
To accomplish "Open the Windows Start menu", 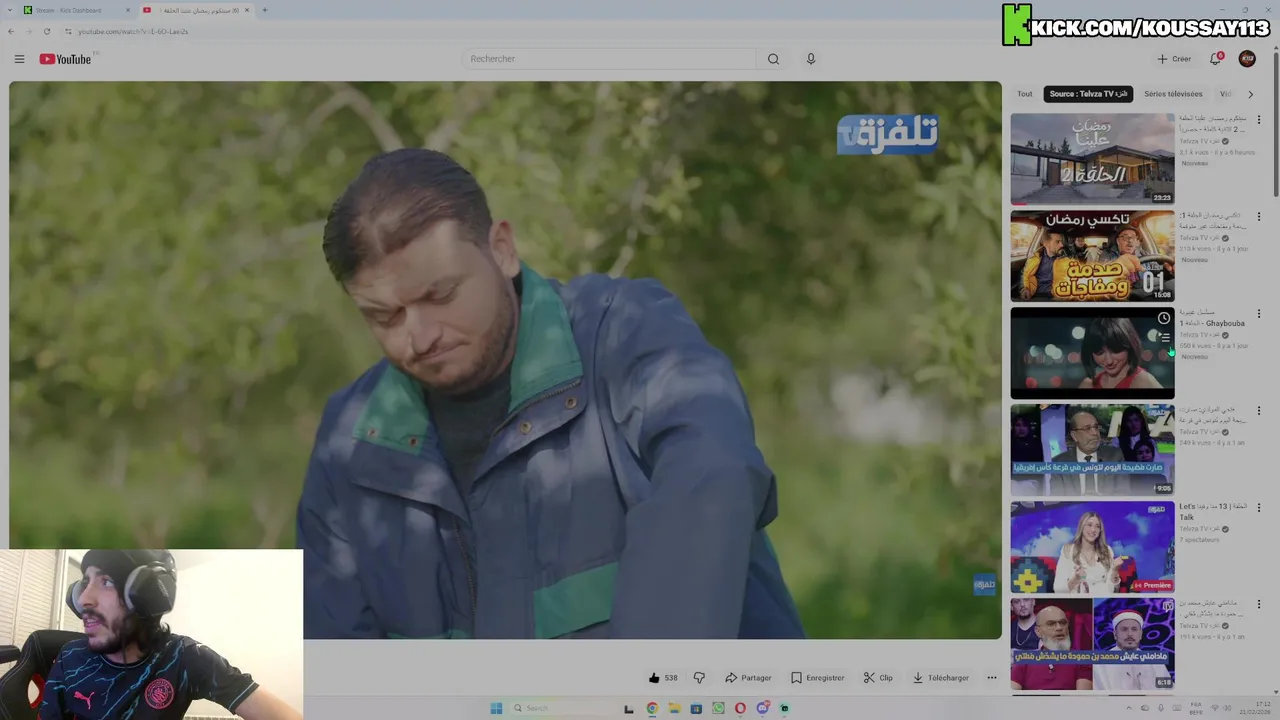I will click(496, 708).
